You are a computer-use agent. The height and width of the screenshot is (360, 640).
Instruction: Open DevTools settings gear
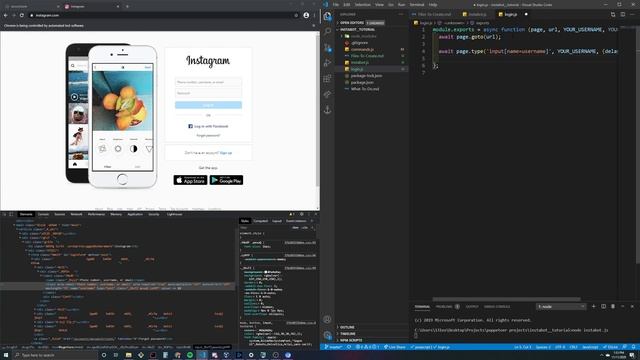tap(302, 214)
